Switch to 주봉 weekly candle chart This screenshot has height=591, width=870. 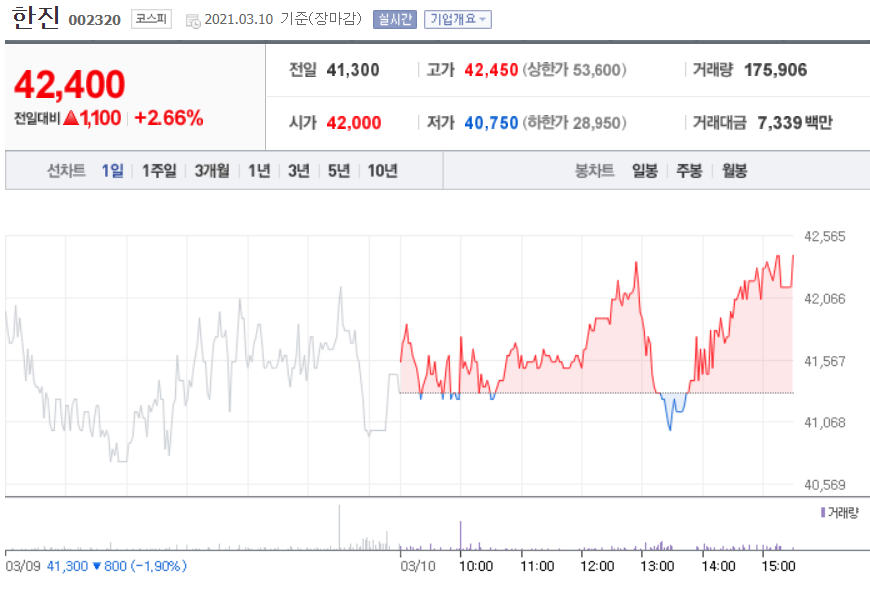tap(689, 170)
